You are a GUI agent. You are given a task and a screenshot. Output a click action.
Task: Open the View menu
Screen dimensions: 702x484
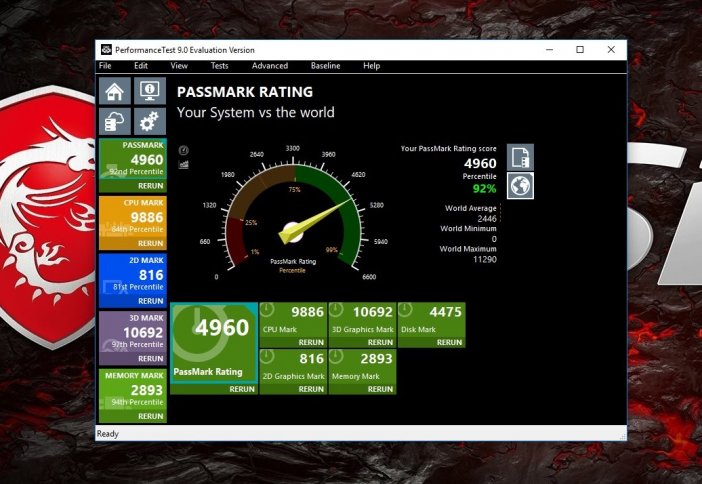click(x=179, y=66)
